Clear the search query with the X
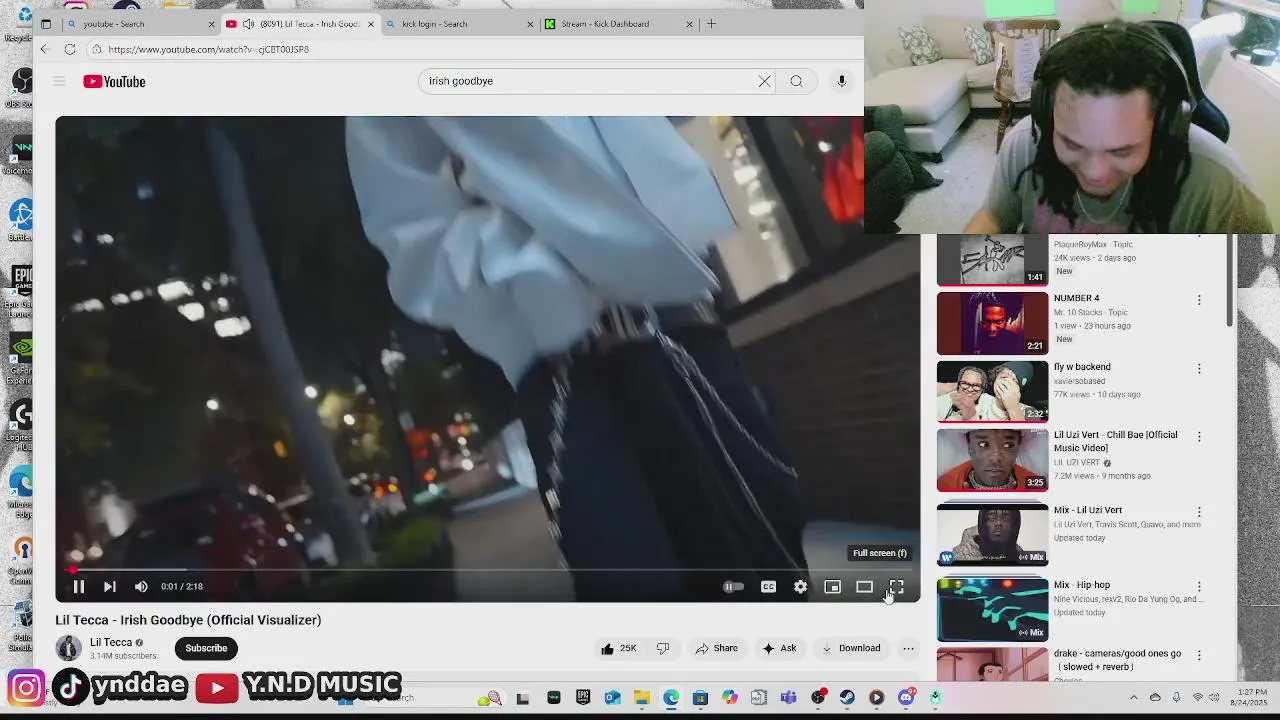 pyautogui.click(x=764, y=81)
